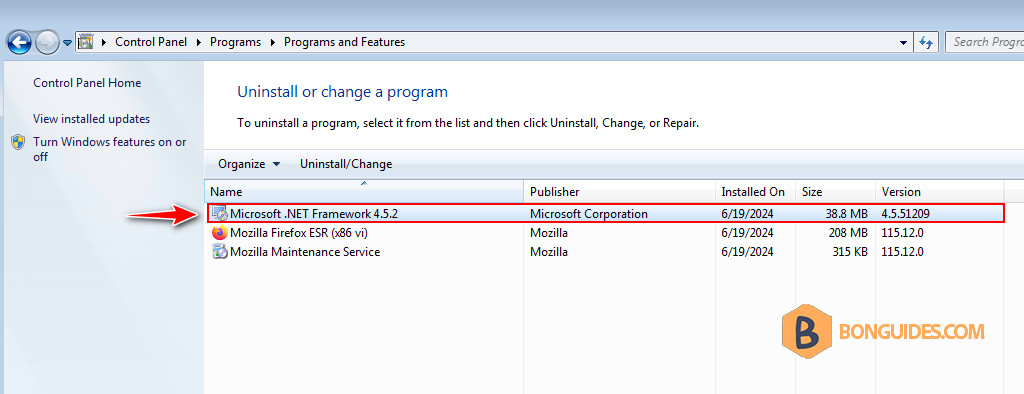Click the shield icon beside Windows features
Viewport: 1024px width, 394px height.
pos(18,142)
